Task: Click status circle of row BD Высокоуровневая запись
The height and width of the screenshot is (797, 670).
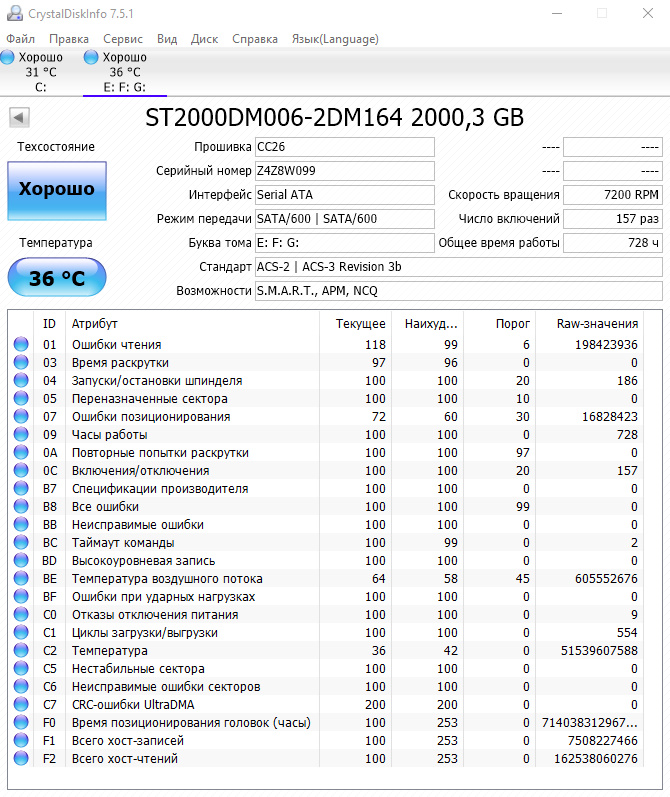Action: click(x=21, y=560)
